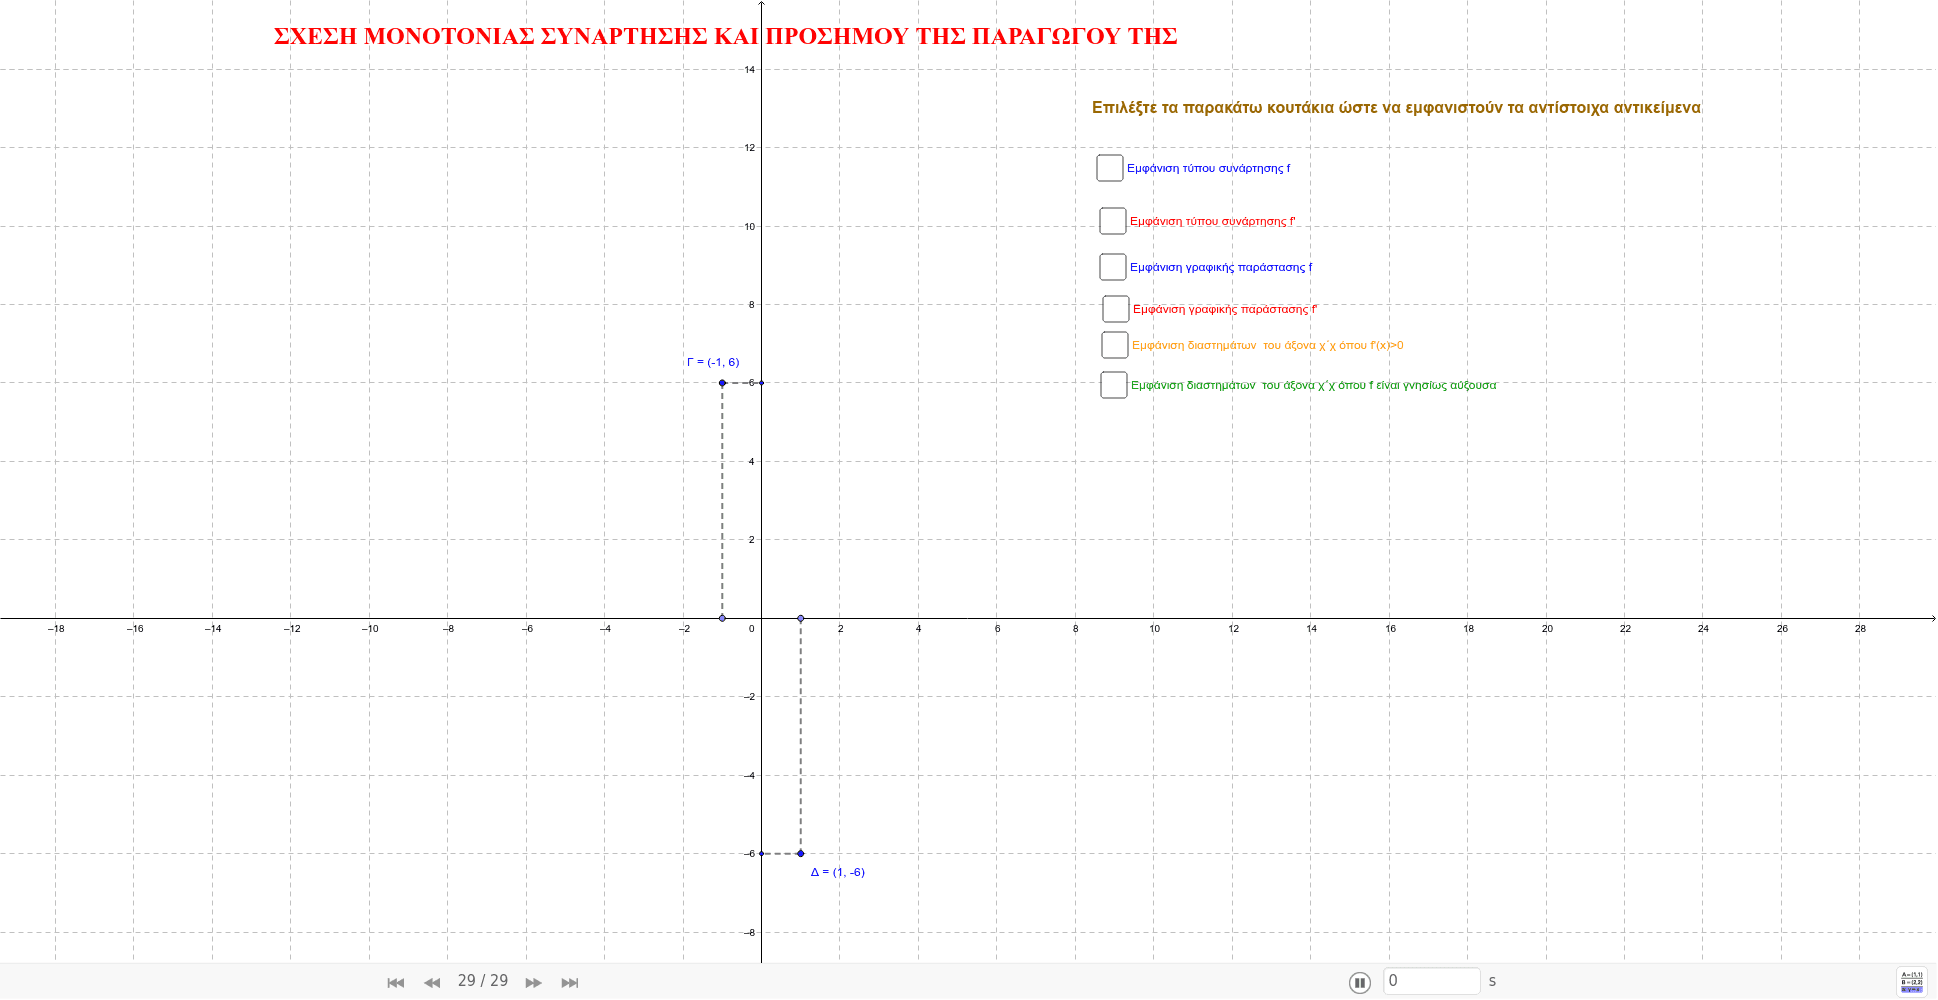1938x1000 pixels.
Task: Click the step counter 29 / 29
Action: [x=483, y=981]
